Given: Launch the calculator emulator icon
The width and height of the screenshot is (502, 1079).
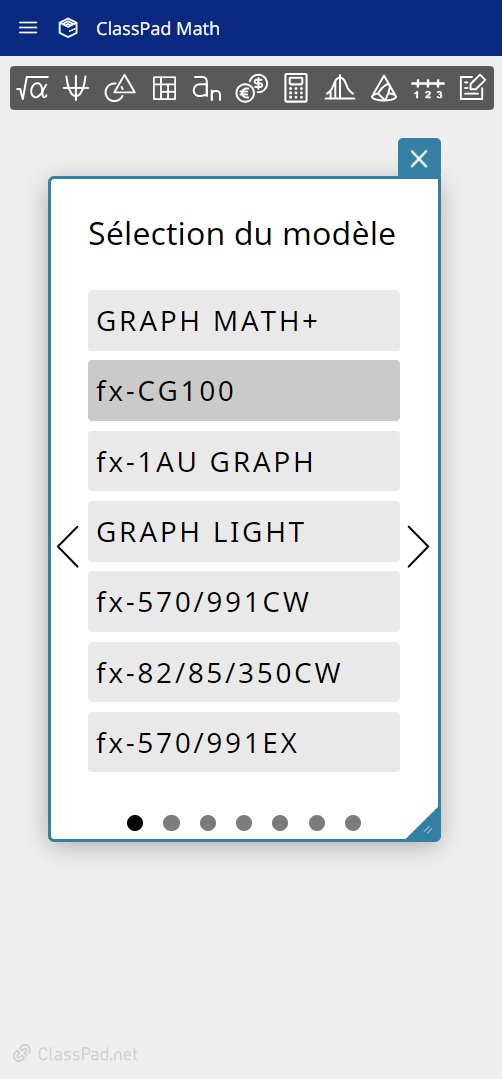Looking at the screenshot, I should pyautogui.click(x=296, y=88).
